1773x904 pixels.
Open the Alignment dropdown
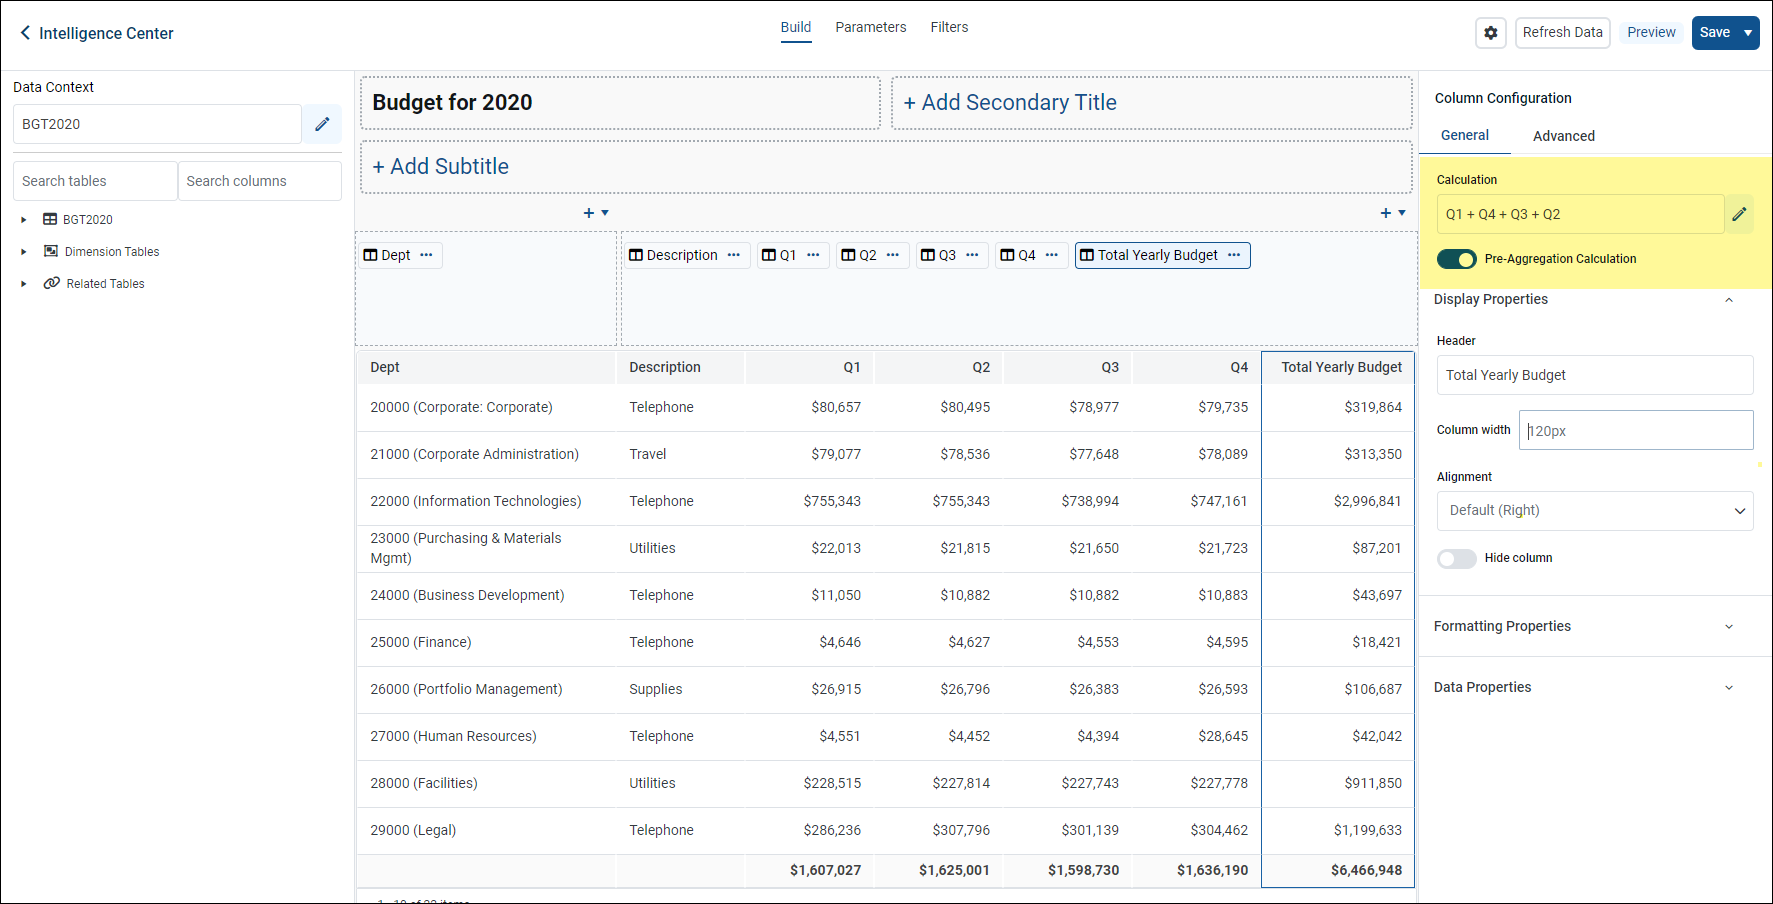click(x=1594, y=511)
